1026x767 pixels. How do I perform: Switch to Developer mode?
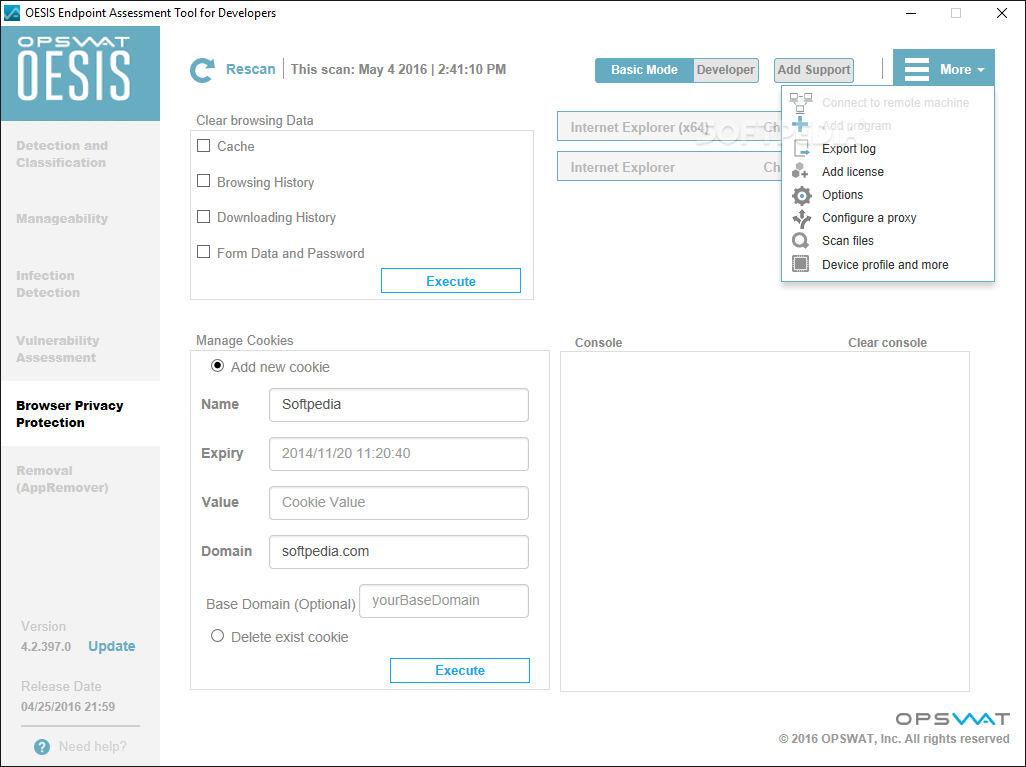pyautogui.click(x=726, y=70)
